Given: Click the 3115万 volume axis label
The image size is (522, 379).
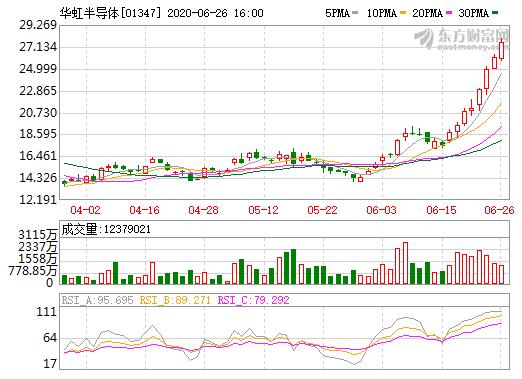Looking at the screenshot, I should [x=38, y=235].
